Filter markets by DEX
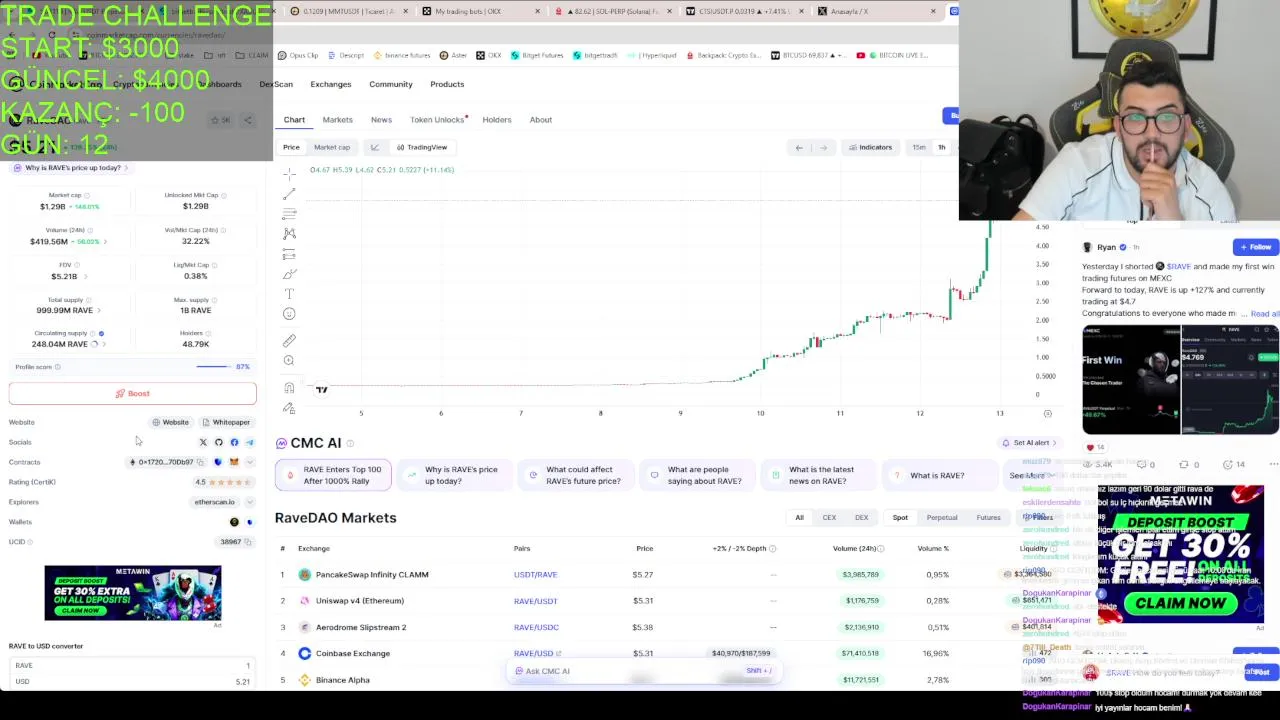Screen dimensions: 1280x720 pyautogui.click(x=861, y=517)
